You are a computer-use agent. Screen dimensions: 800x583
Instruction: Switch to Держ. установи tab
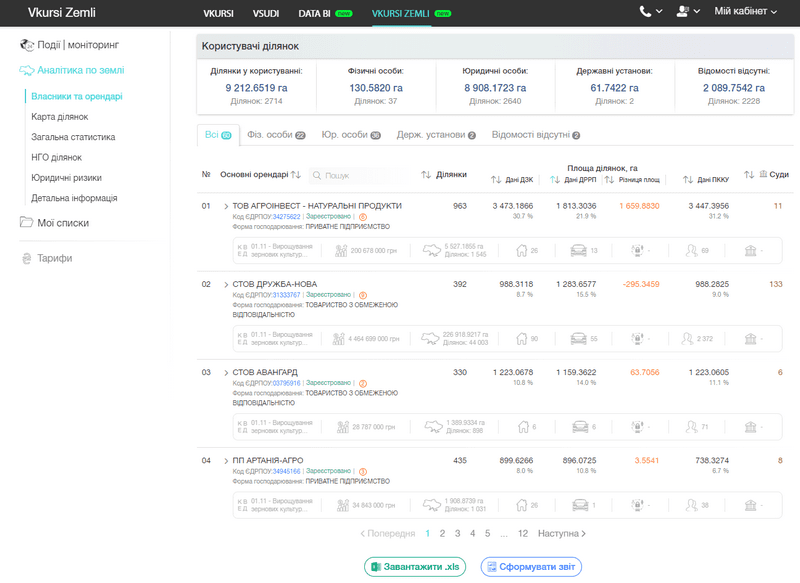[436, 135]
